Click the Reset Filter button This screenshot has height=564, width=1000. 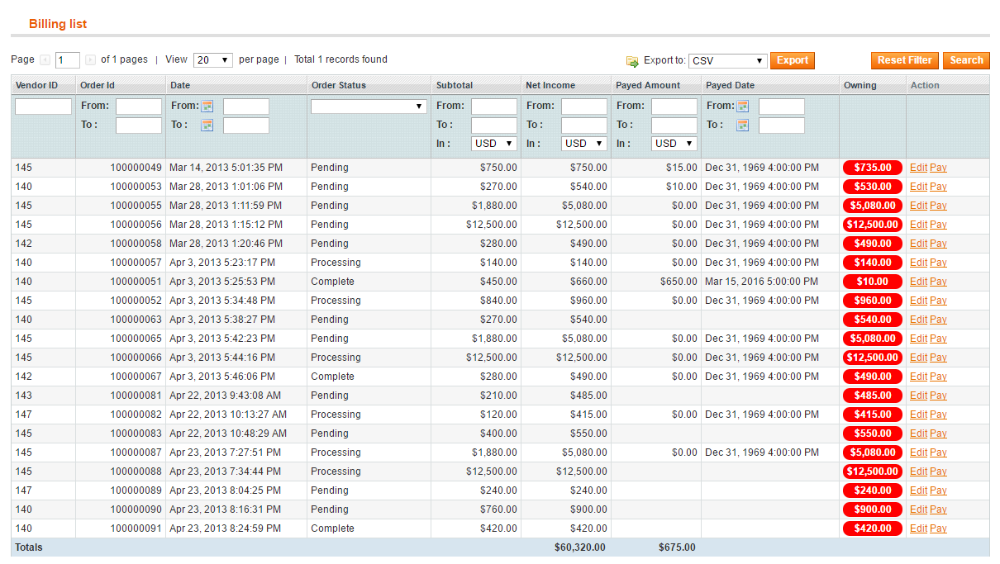point(904,61)
